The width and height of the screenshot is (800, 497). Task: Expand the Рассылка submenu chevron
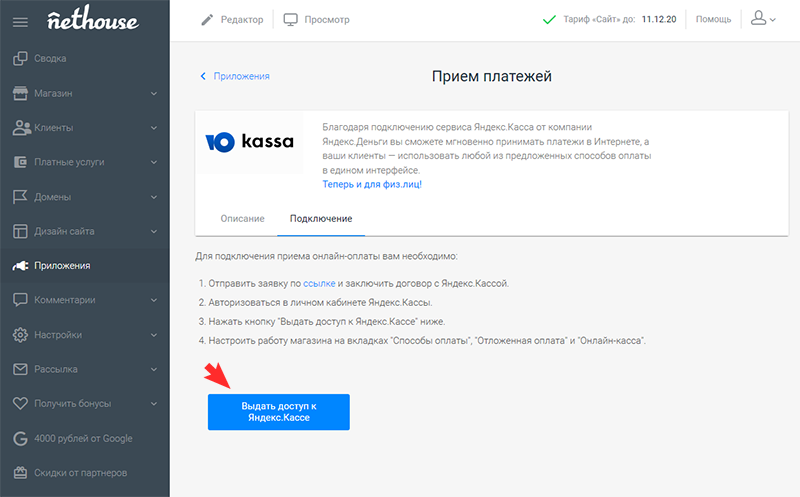154,369
